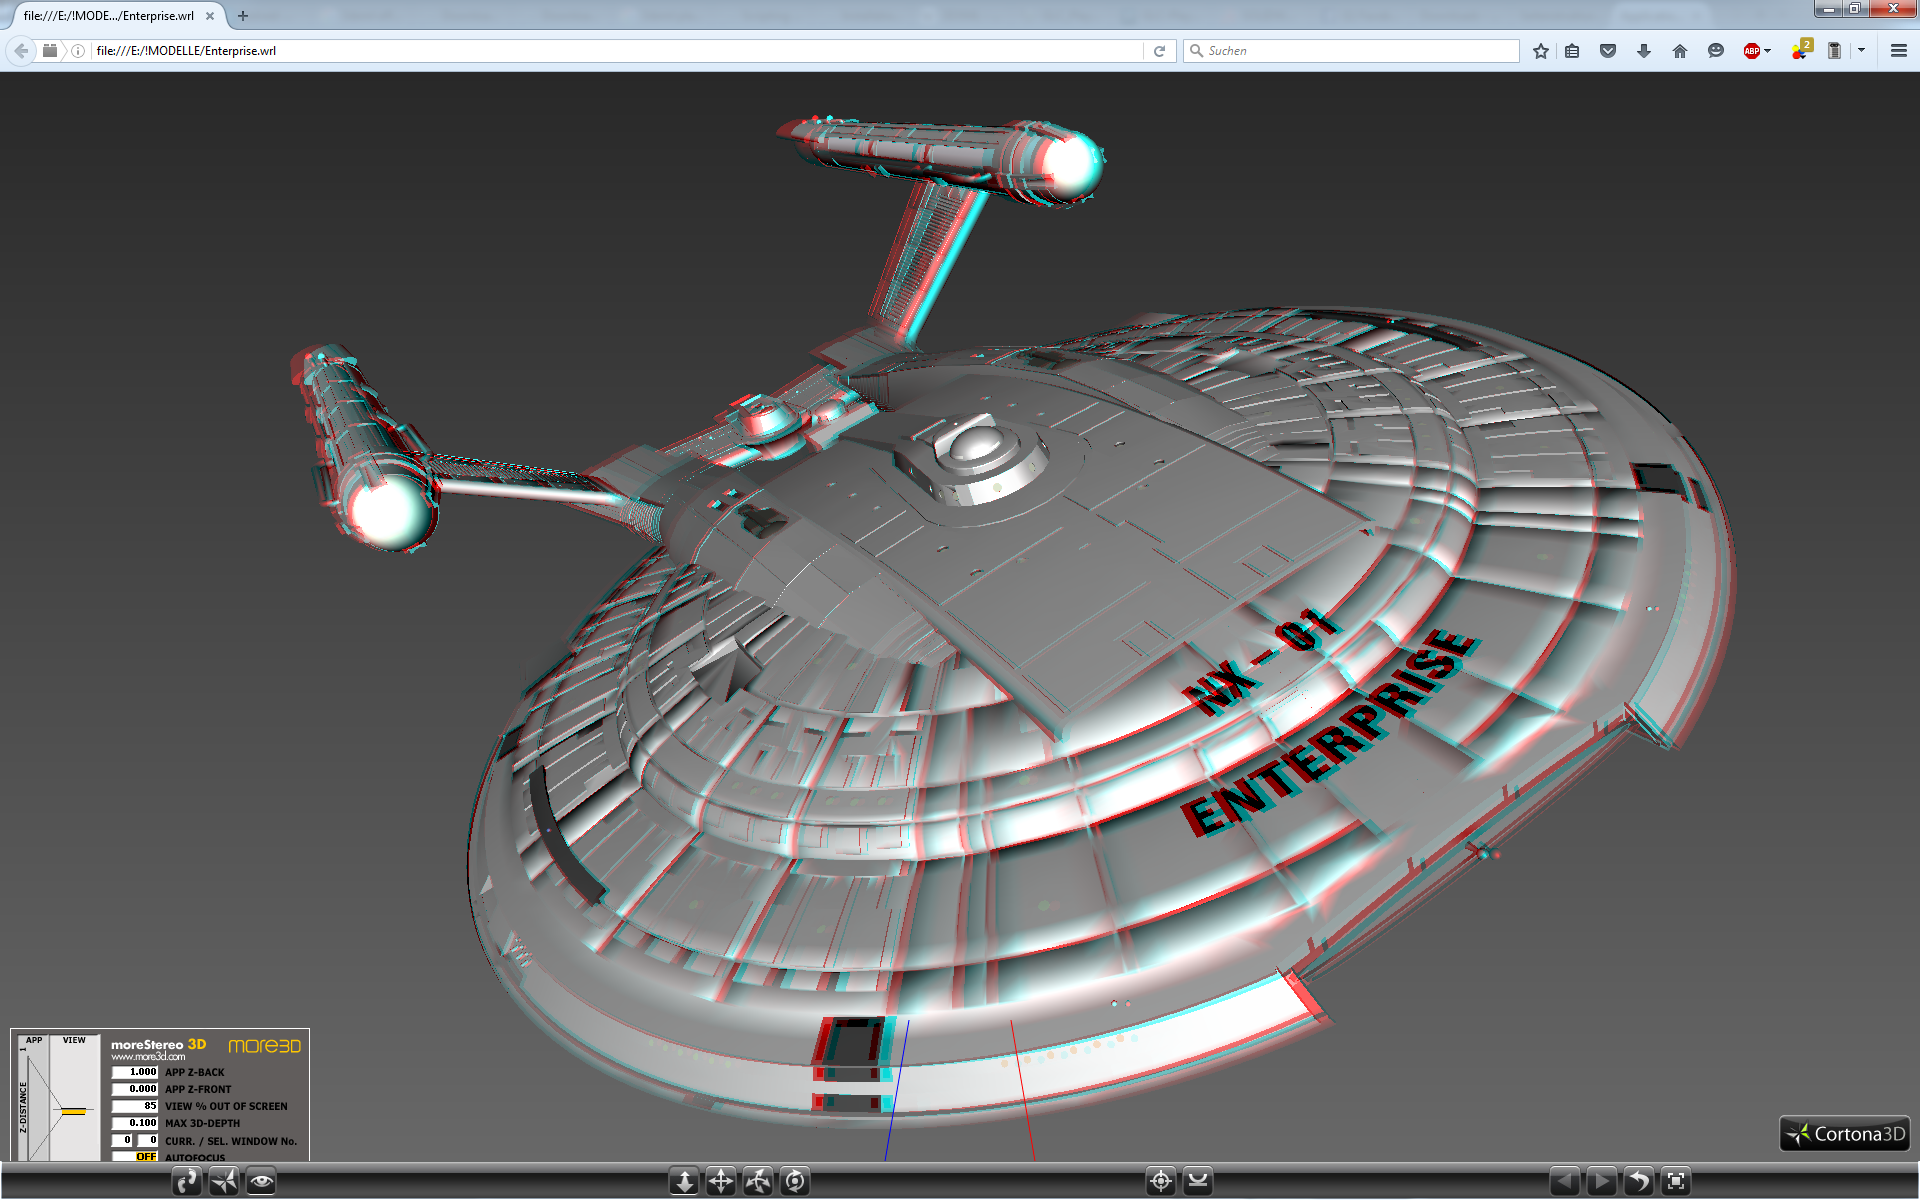Viewport: 1920px width, 1200px height.
Task: Select the Walk navigation mode footprints icon
Action: click(x=187, y=1181)
